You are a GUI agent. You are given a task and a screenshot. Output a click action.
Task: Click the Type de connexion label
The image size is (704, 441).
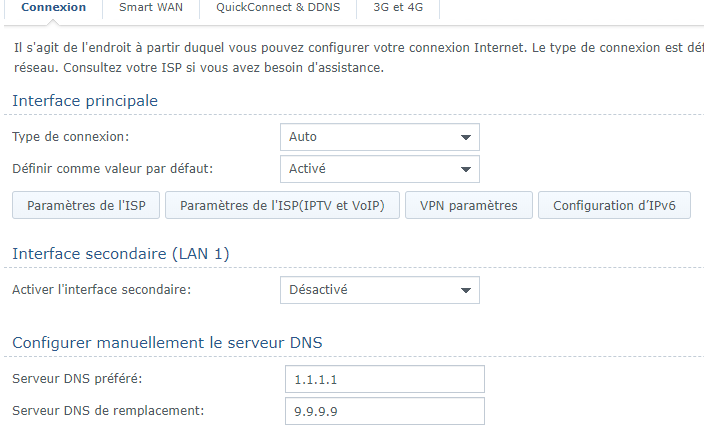click(x=70, y=137)
